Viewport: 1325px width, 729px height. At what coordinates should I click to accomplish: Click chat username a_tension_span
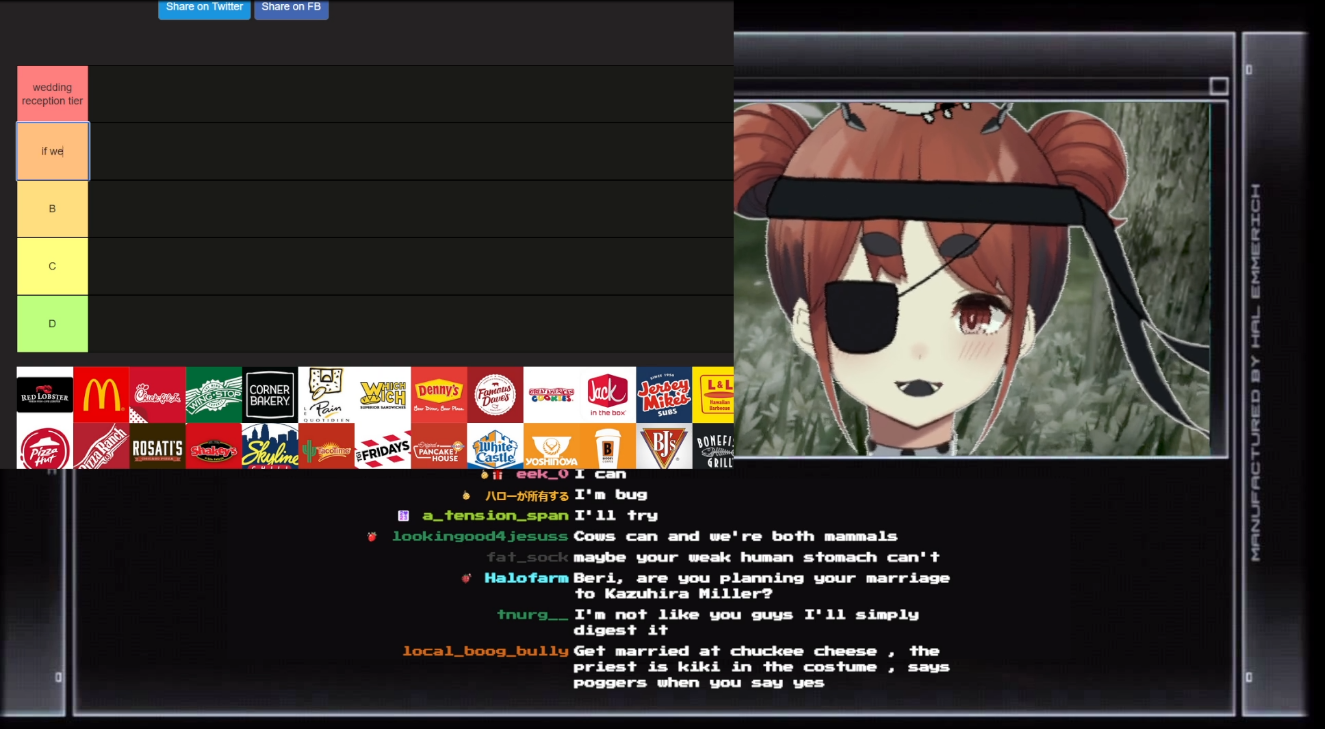[495, 516]
